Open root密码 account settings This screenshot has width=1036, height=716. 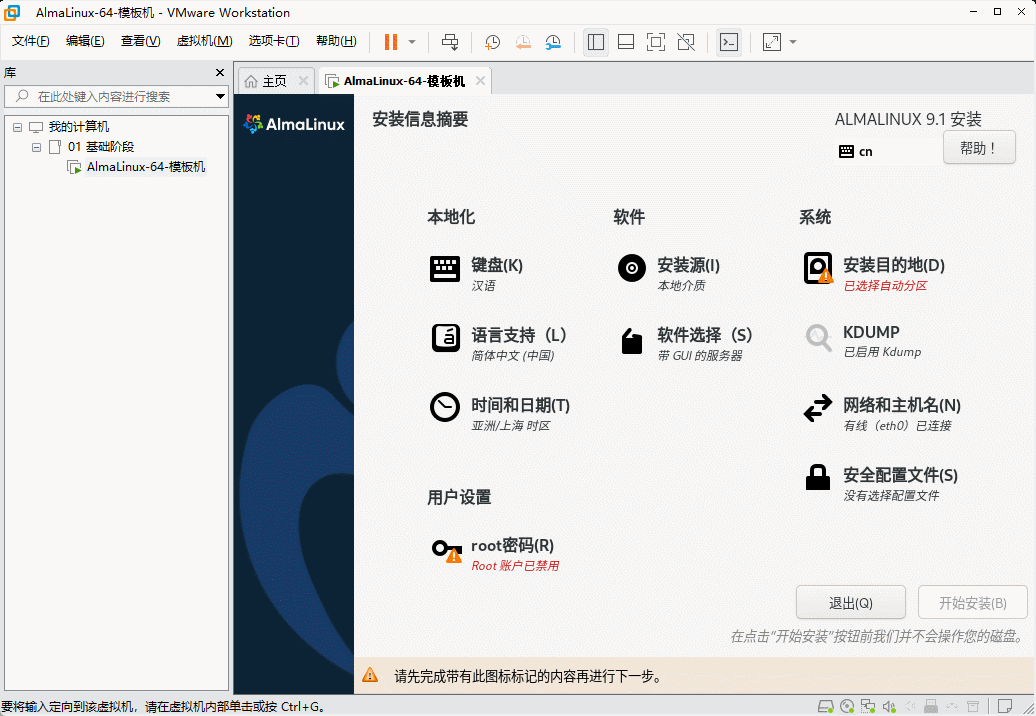point(512,546)
